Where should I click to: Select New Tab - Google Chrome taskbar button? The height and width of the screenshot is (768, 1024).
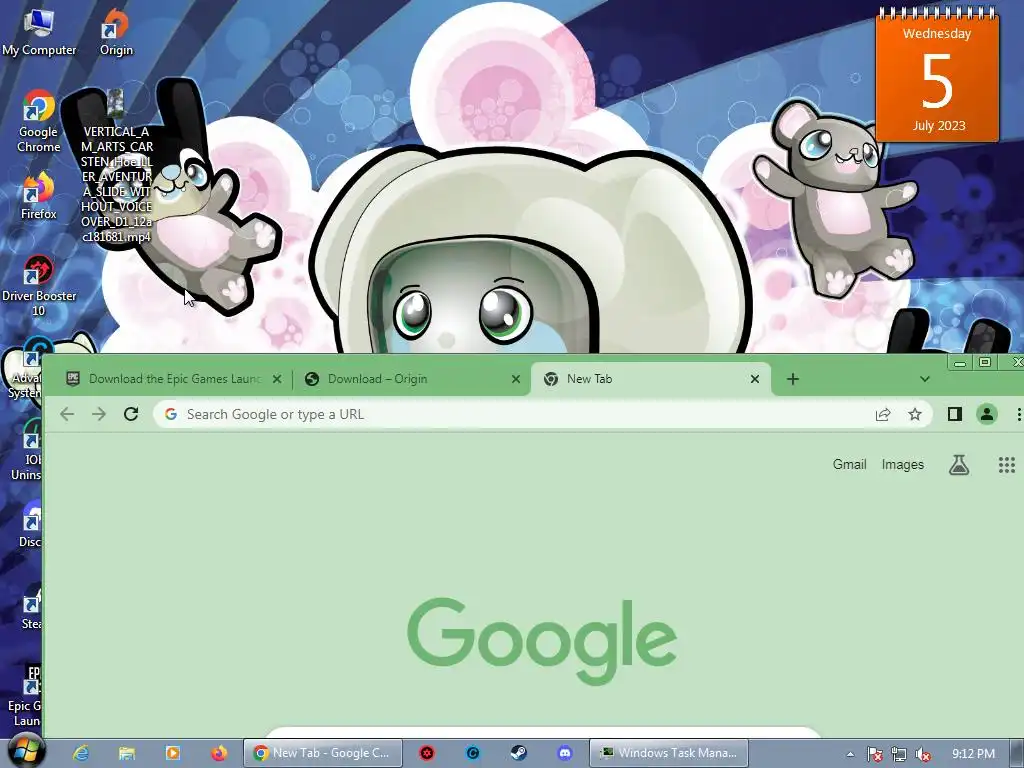point(323,753)
